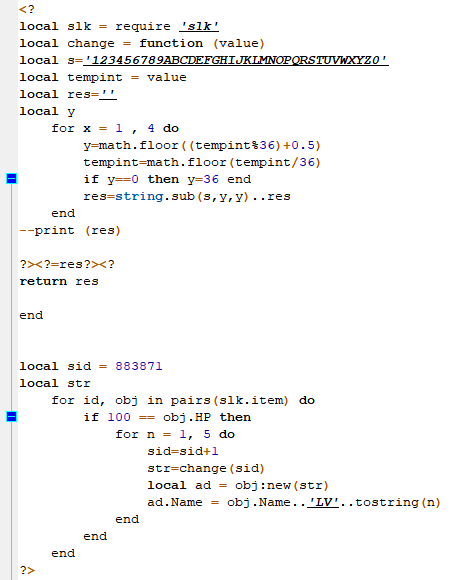Image resolution: width=476 pixels, height=580 pixels.
Task: Click the 'return res' line
Action: click(59, 281)
